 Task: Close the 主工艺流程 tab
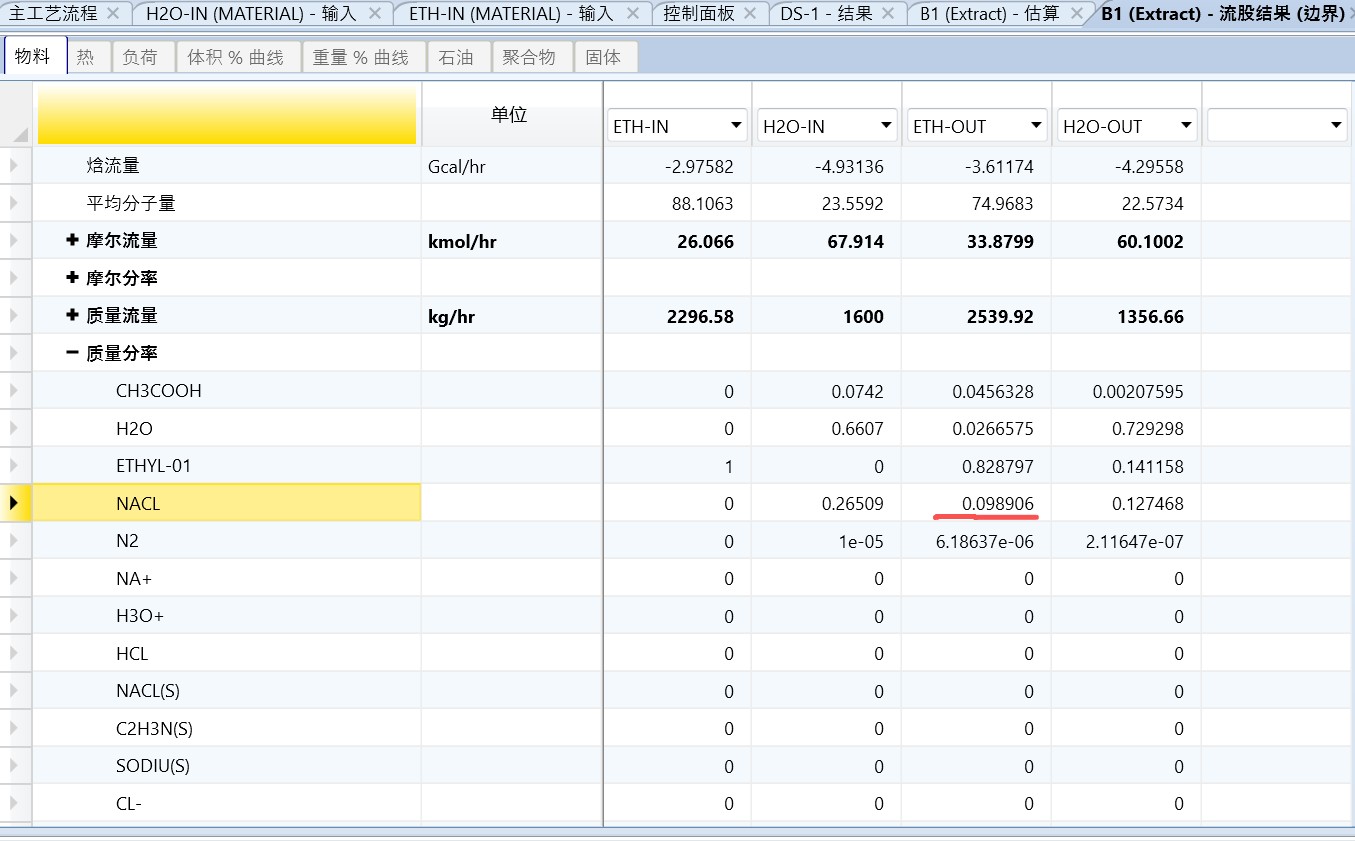click(x=112, y=13)
